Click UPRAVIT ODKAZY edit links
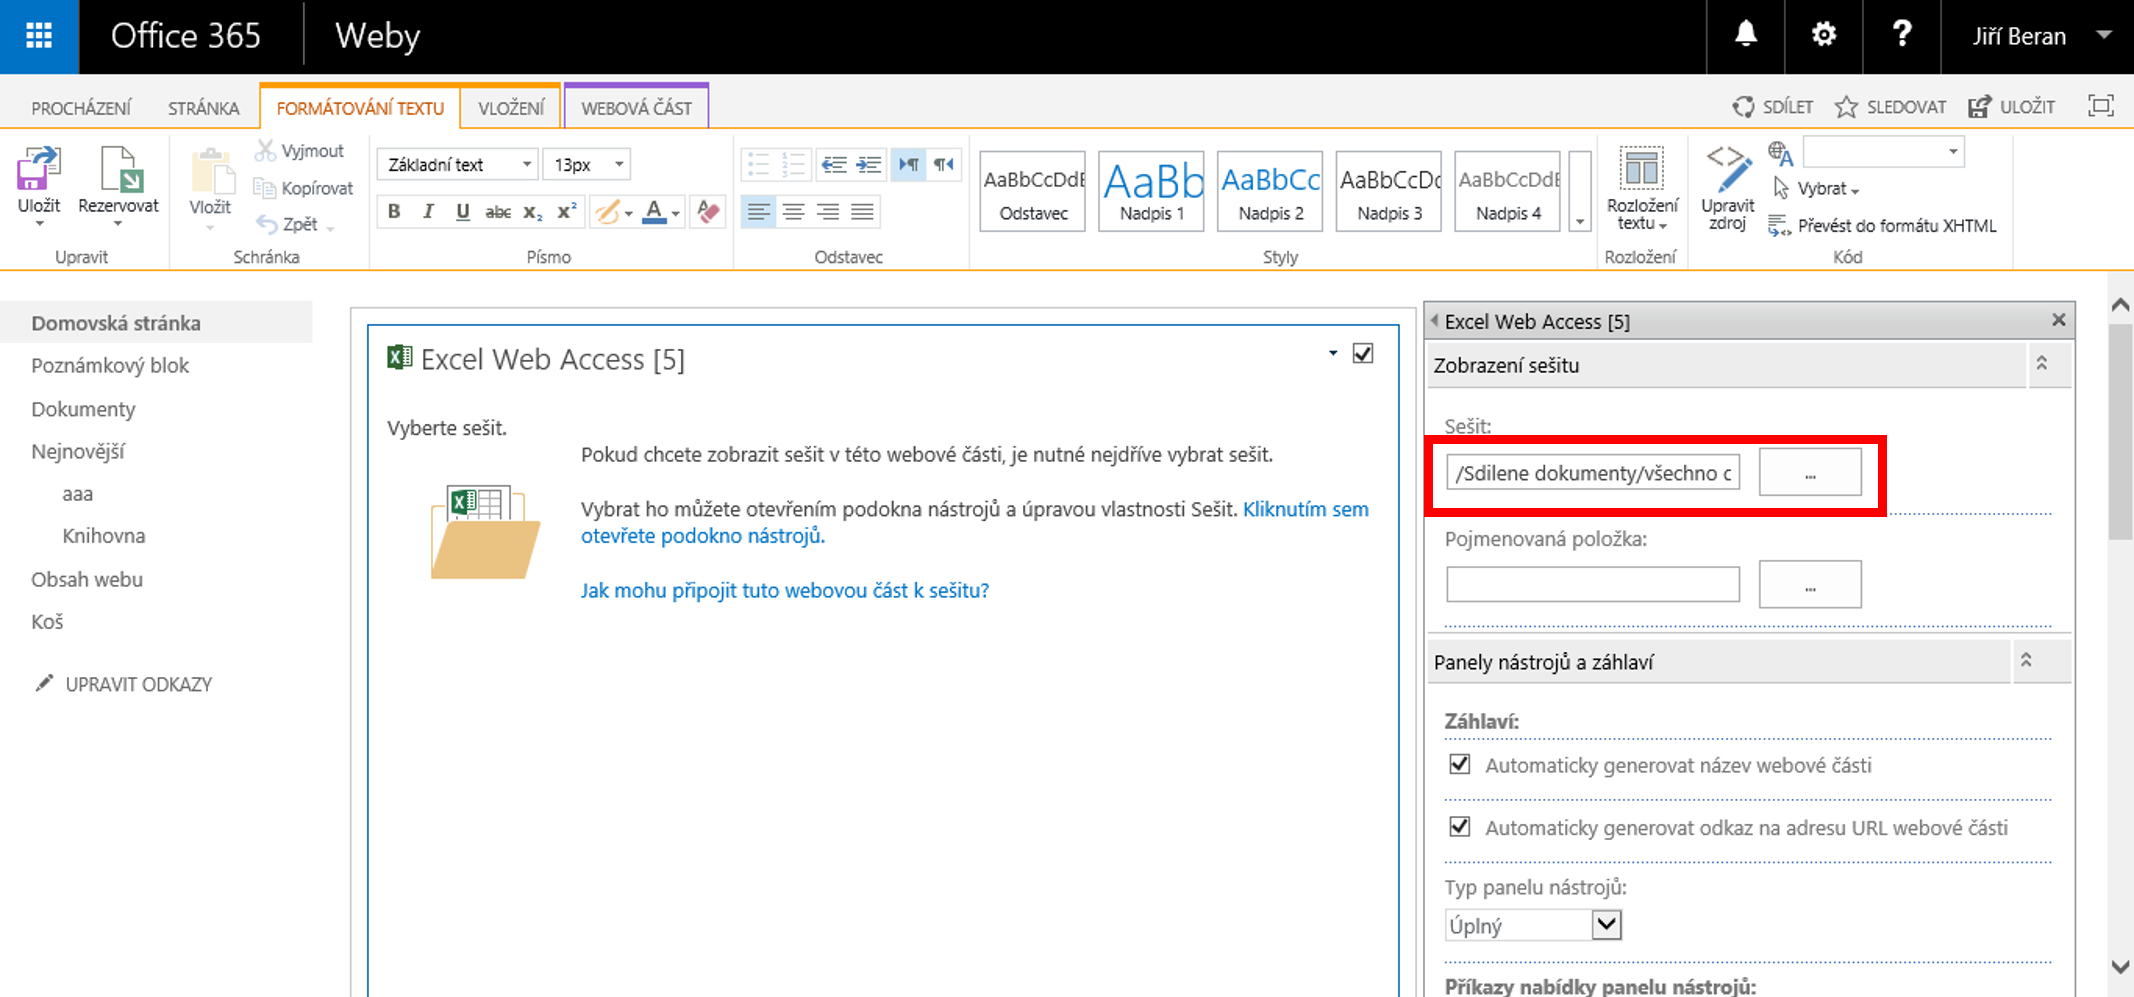Viewport: 2134px width, 997px height. (123, 684)
